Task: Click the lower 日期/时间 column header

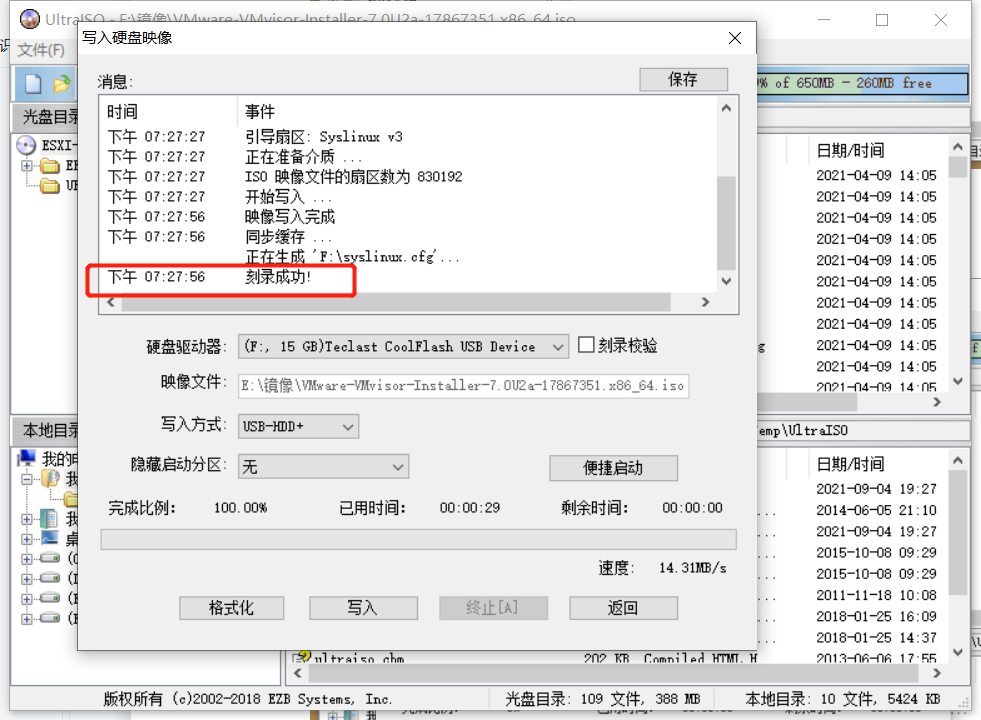Action: pyautogui.click(x=851, y=464)
